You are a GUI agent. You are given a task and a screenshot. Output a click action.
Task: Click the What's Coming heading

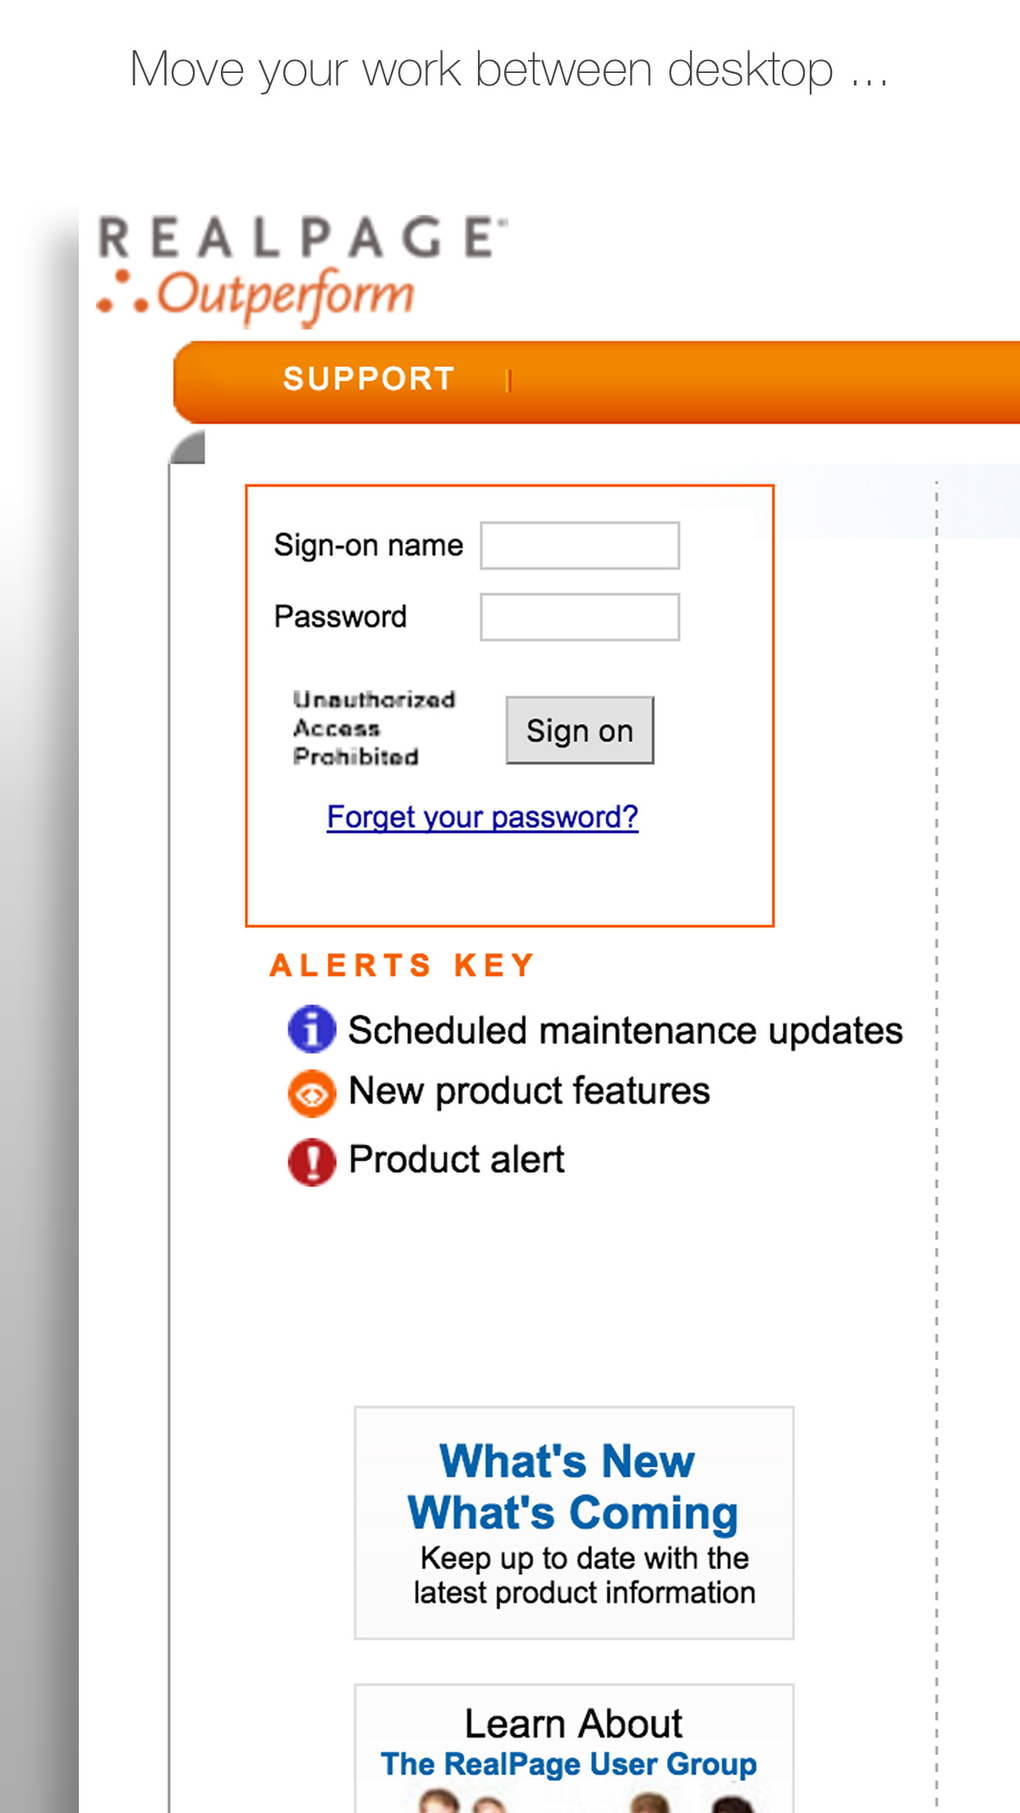[573, 1513]
